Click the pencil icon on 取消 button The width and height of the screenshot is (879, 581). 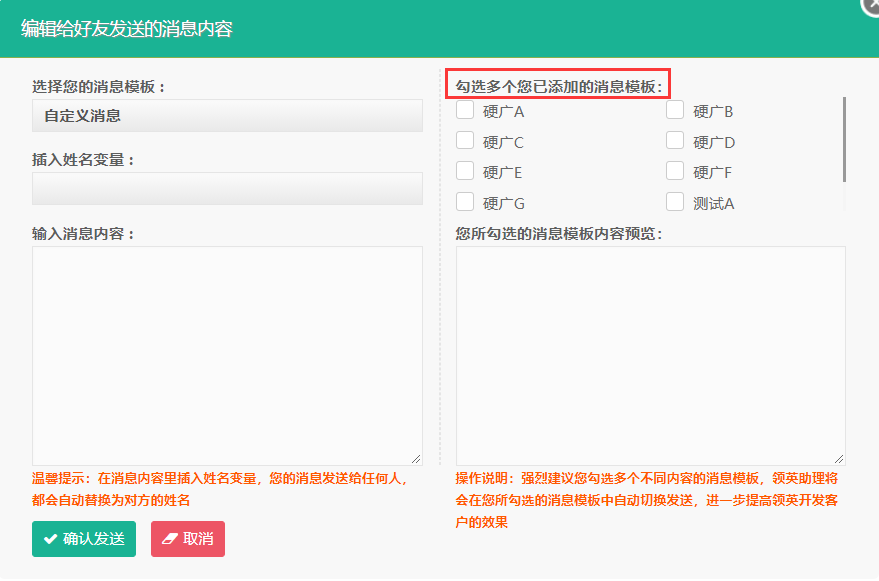pos(166,538)
